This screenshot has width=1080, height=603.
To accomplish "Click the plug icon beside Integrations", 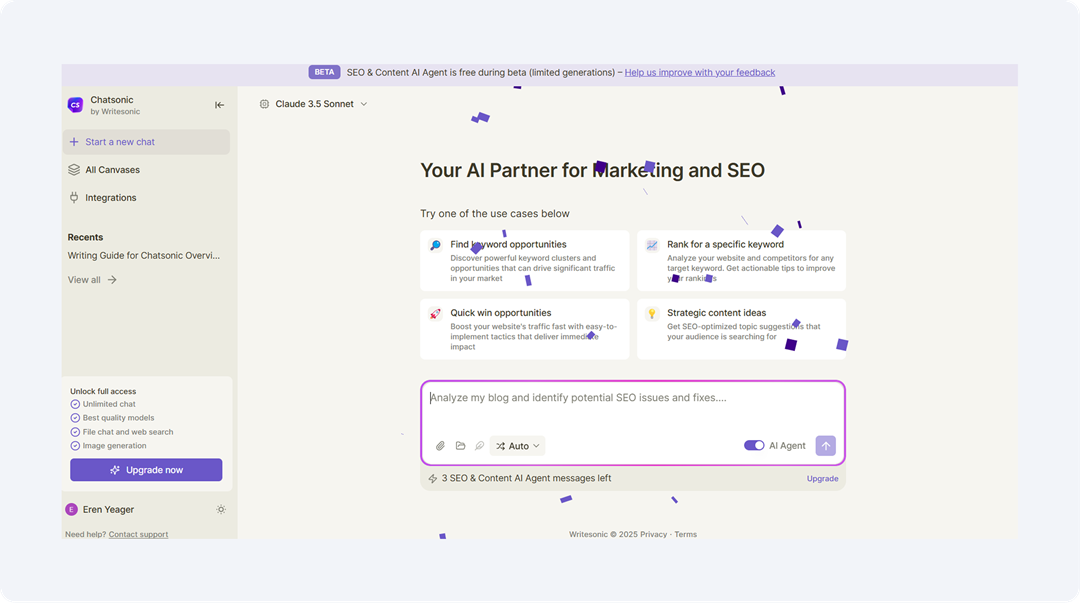I will 74,198.
